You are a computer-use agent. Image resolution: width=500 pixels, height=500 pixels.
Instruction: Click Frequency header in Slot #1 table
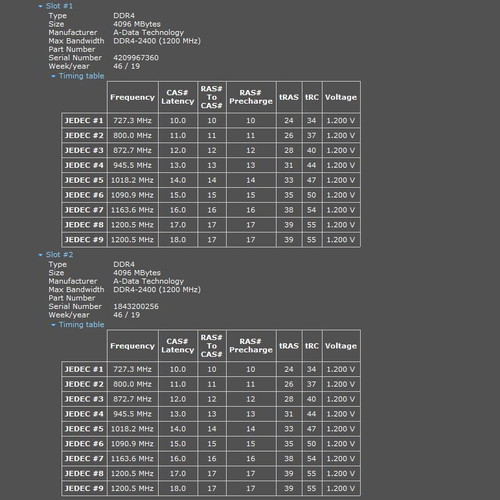(133, 97)
